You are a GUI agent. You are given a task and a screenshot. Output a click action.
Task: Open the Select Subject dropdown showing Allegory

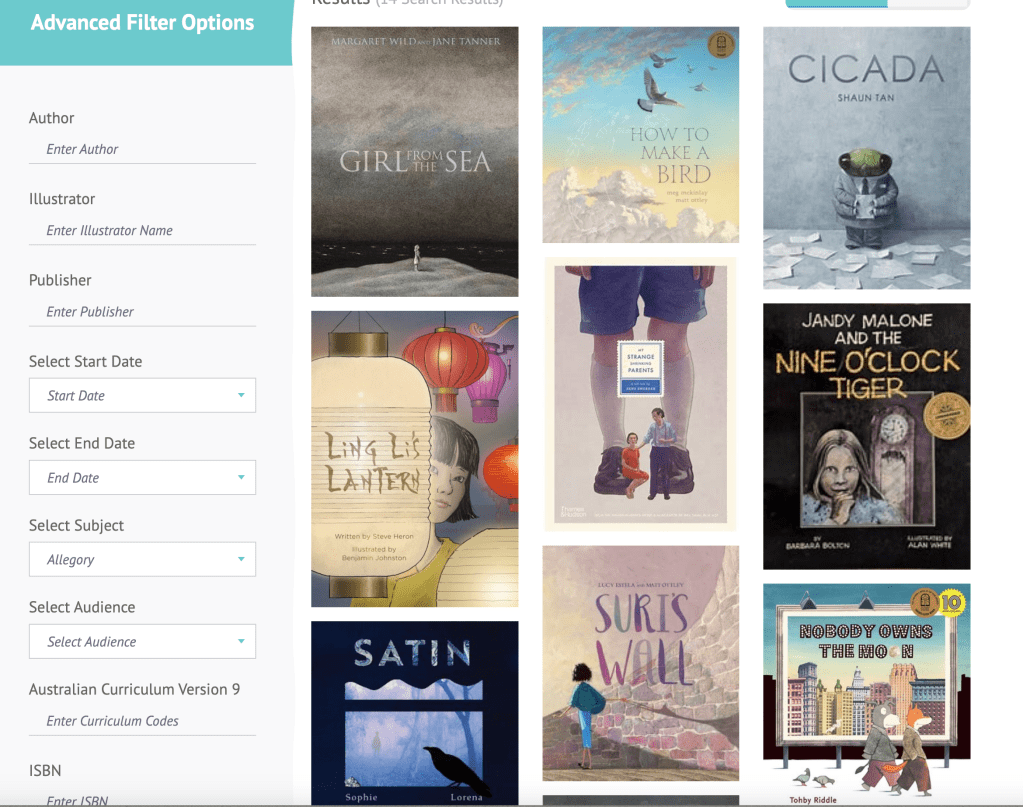point(142,559)
